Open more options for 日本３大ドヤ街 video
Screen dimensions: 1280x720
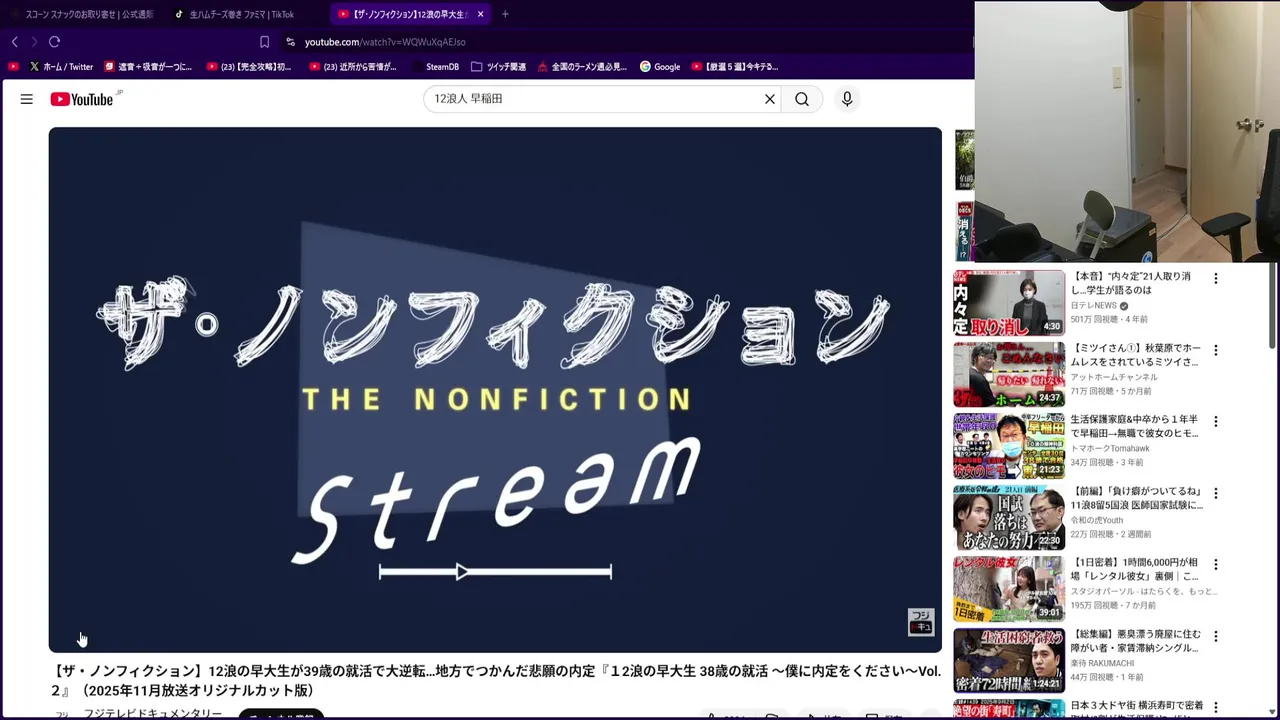point(1216,708)
